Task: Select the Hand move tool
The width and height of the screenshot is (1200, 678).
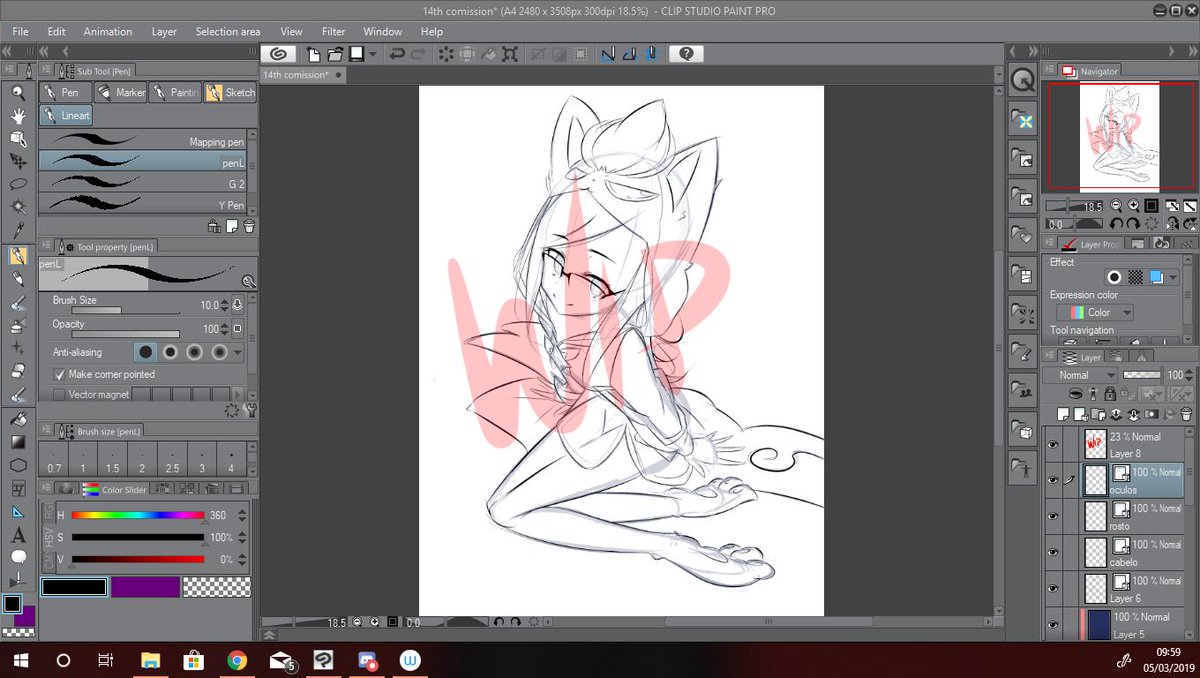Action: click(18, 116)
